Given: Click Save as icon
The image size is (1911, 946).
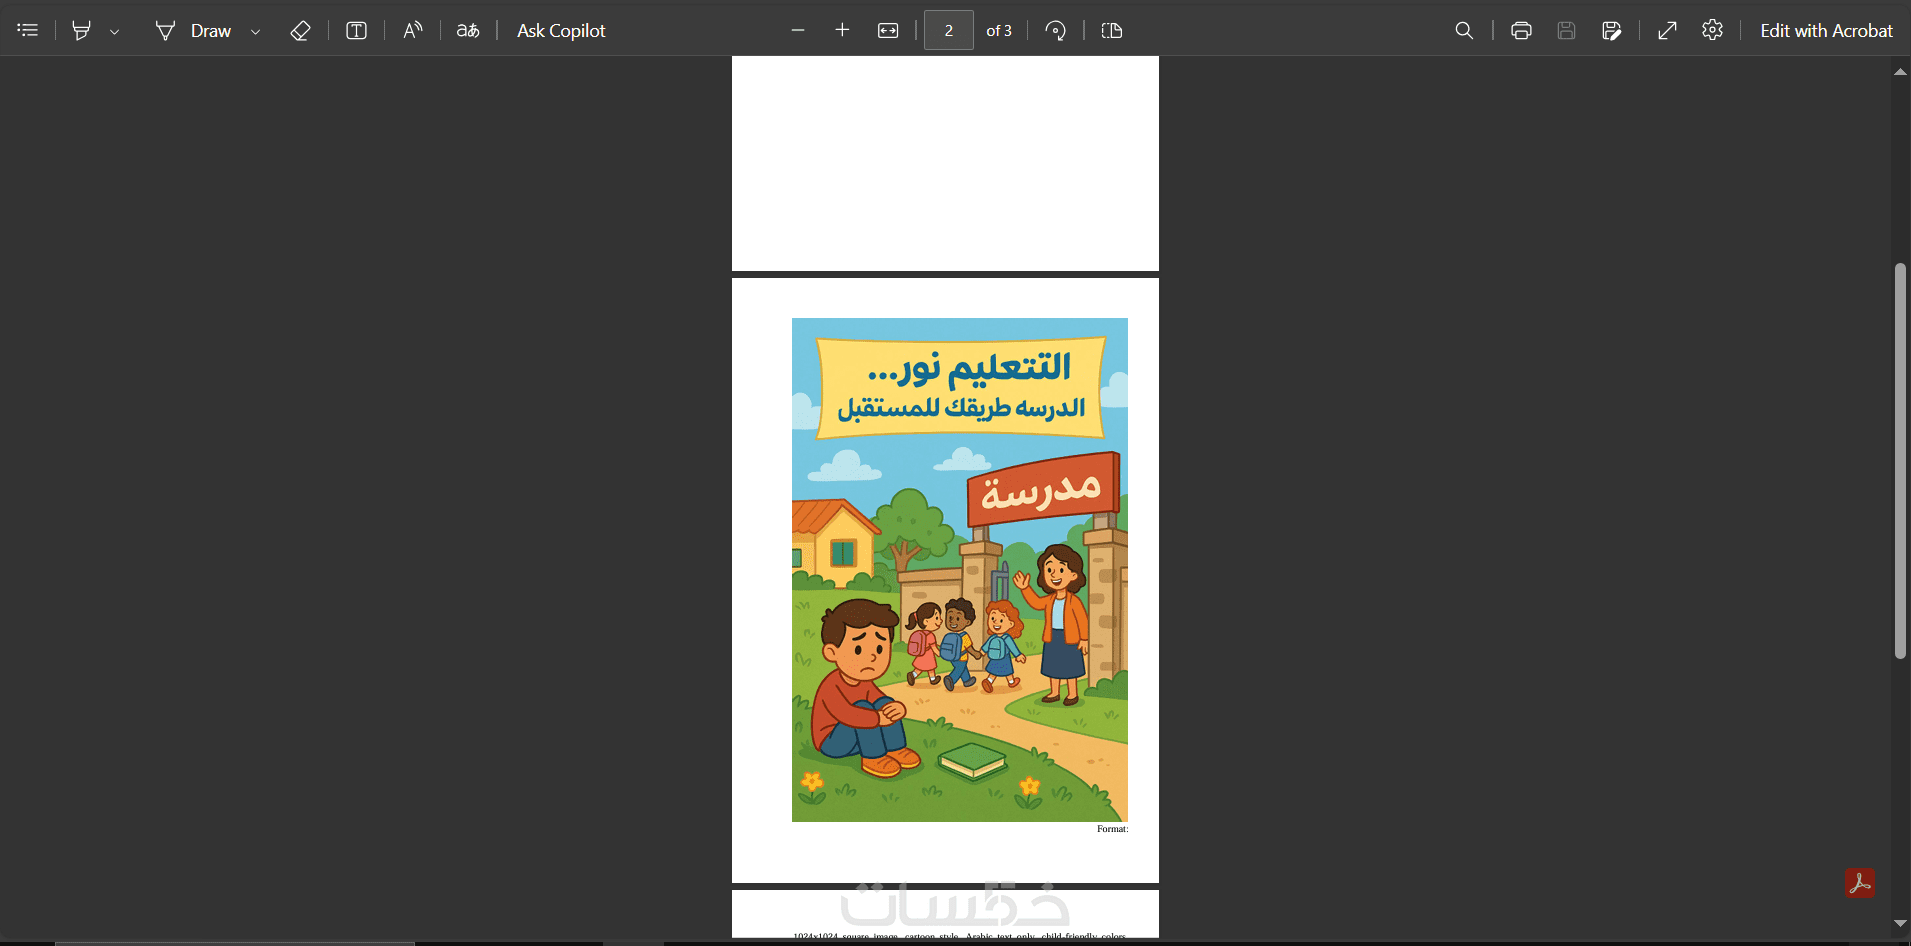Looking at the screenshot, I should coord(1611,30).
